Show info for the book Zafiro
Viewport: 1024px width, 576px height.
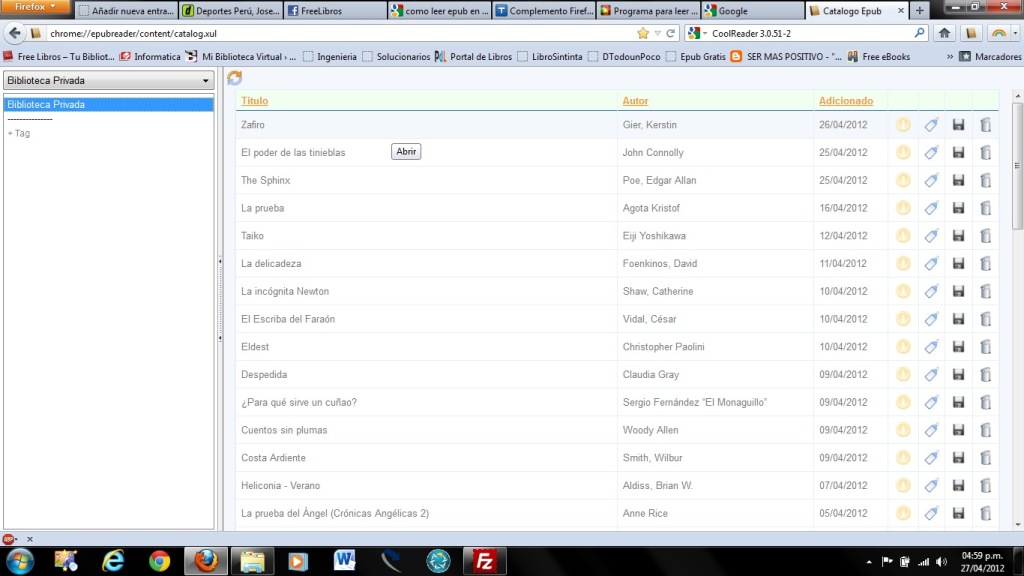point(903,124)
